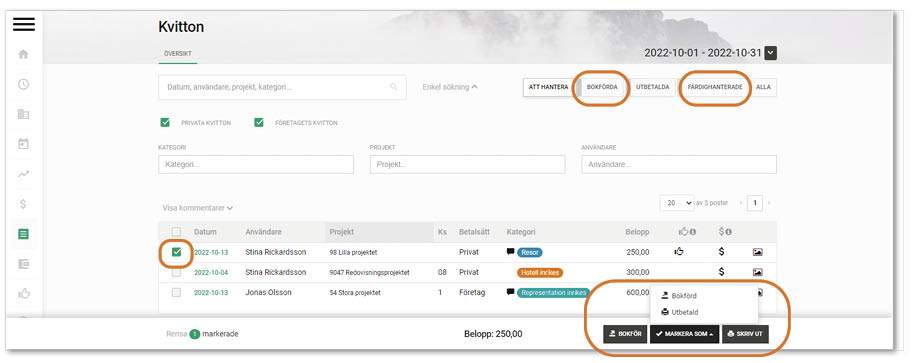Expand Visa kommentarer
Viewport: 912px width, 363px height.
click(198, 208)
